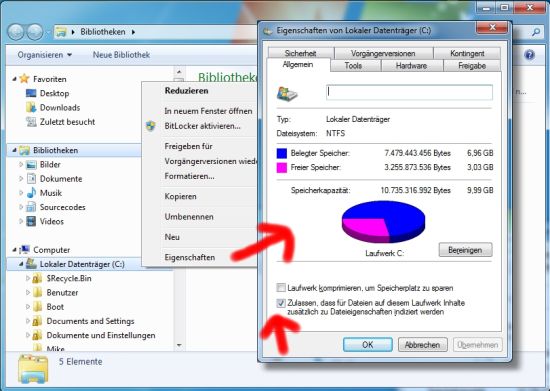The image size is (550, 391).
Task: Click the Desktop icon in Favoriten
Action: point(31,93)
